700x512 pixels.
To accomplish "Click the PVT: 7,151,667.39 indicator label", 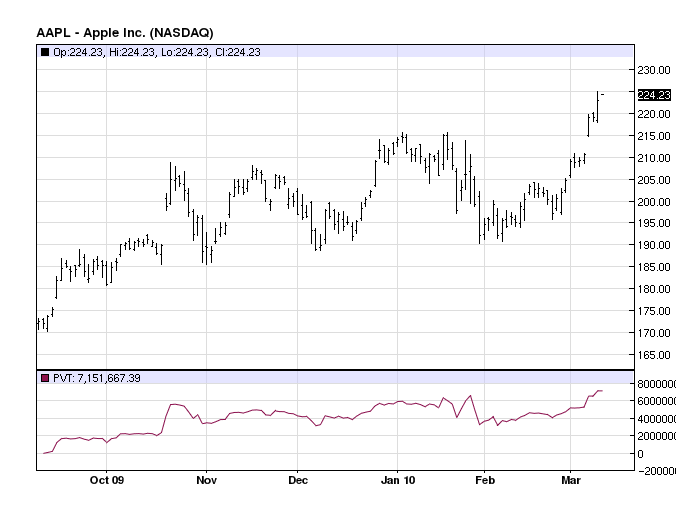I will tap(96, 379).
